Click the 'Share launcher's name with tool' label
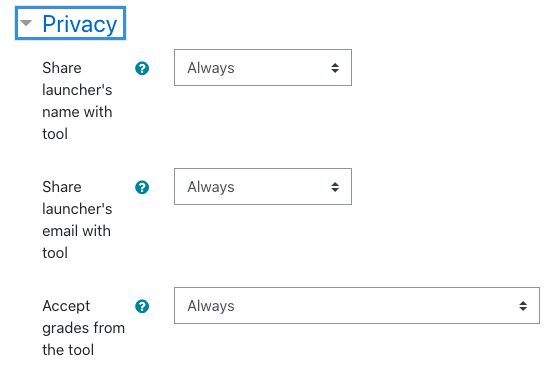Image resolution: width=558 pixels, height=380 pixels. pos(77,101)
